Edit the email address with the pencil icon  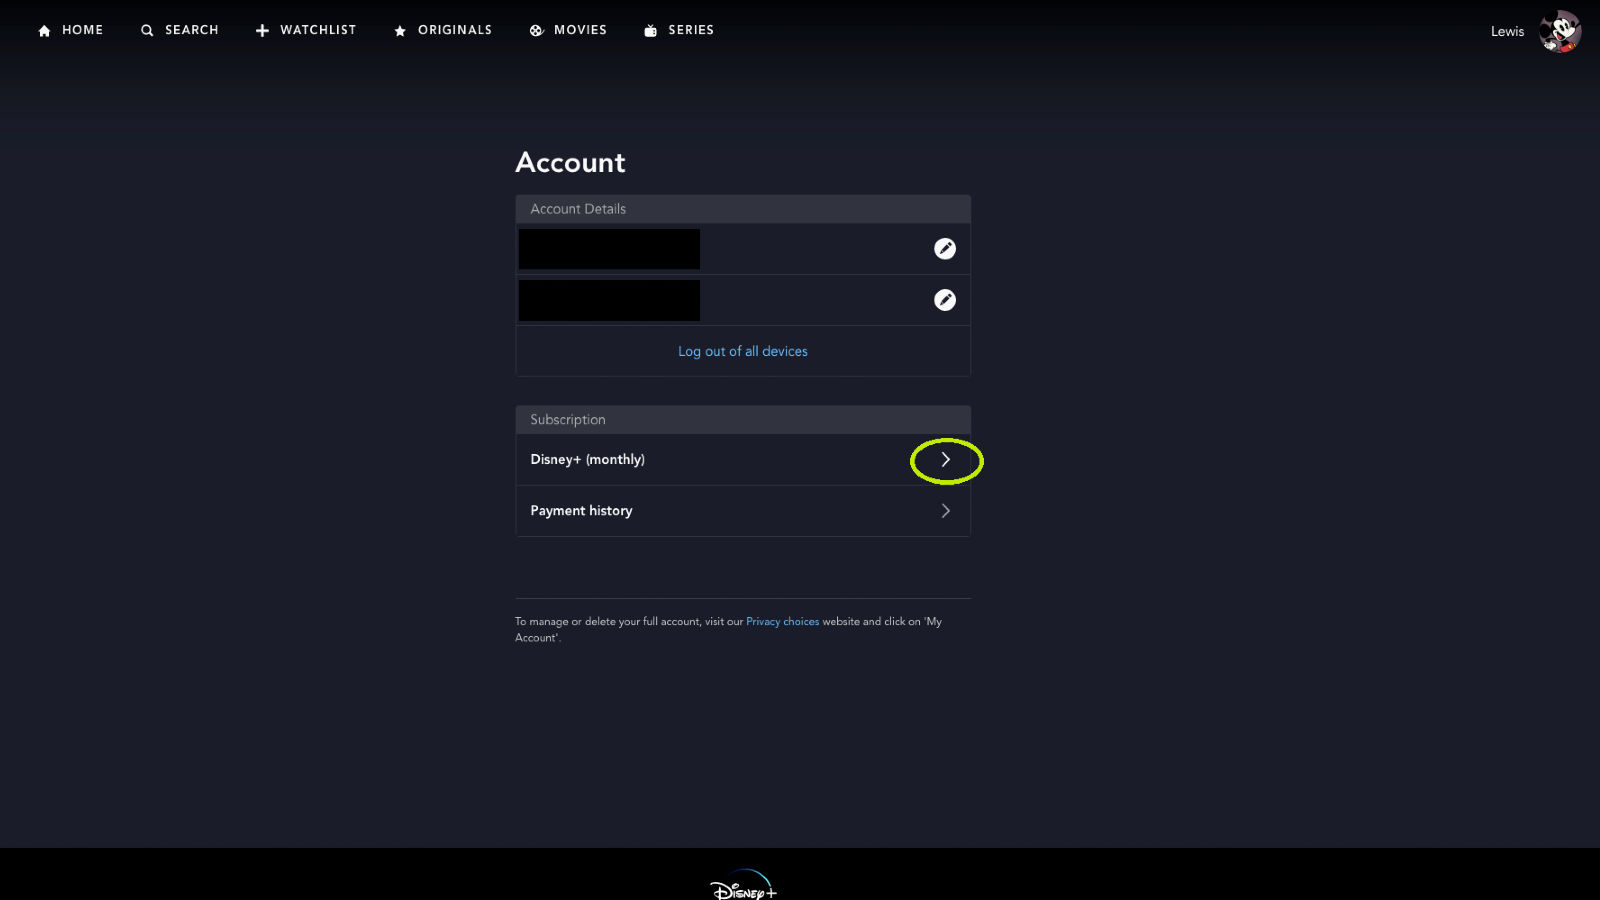944,248
